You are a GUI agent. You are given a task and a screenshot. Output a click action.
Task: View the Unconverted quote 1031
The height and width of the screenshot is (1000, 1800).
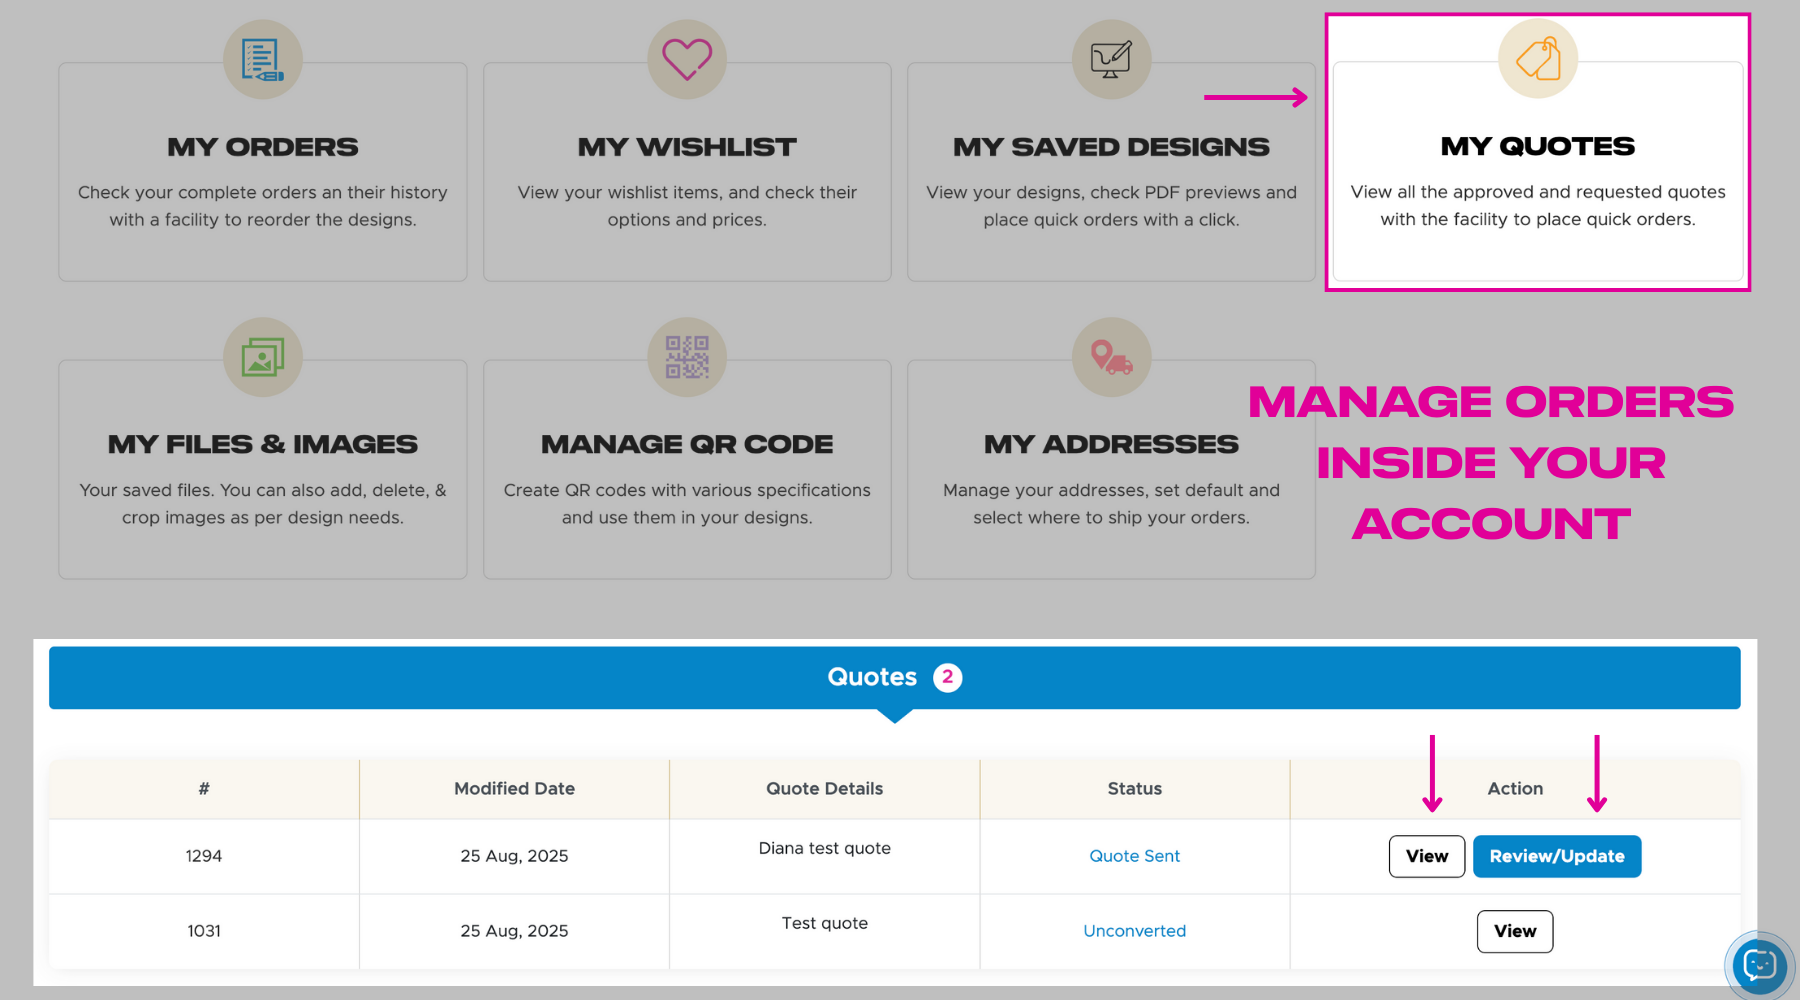(1514, 931)
